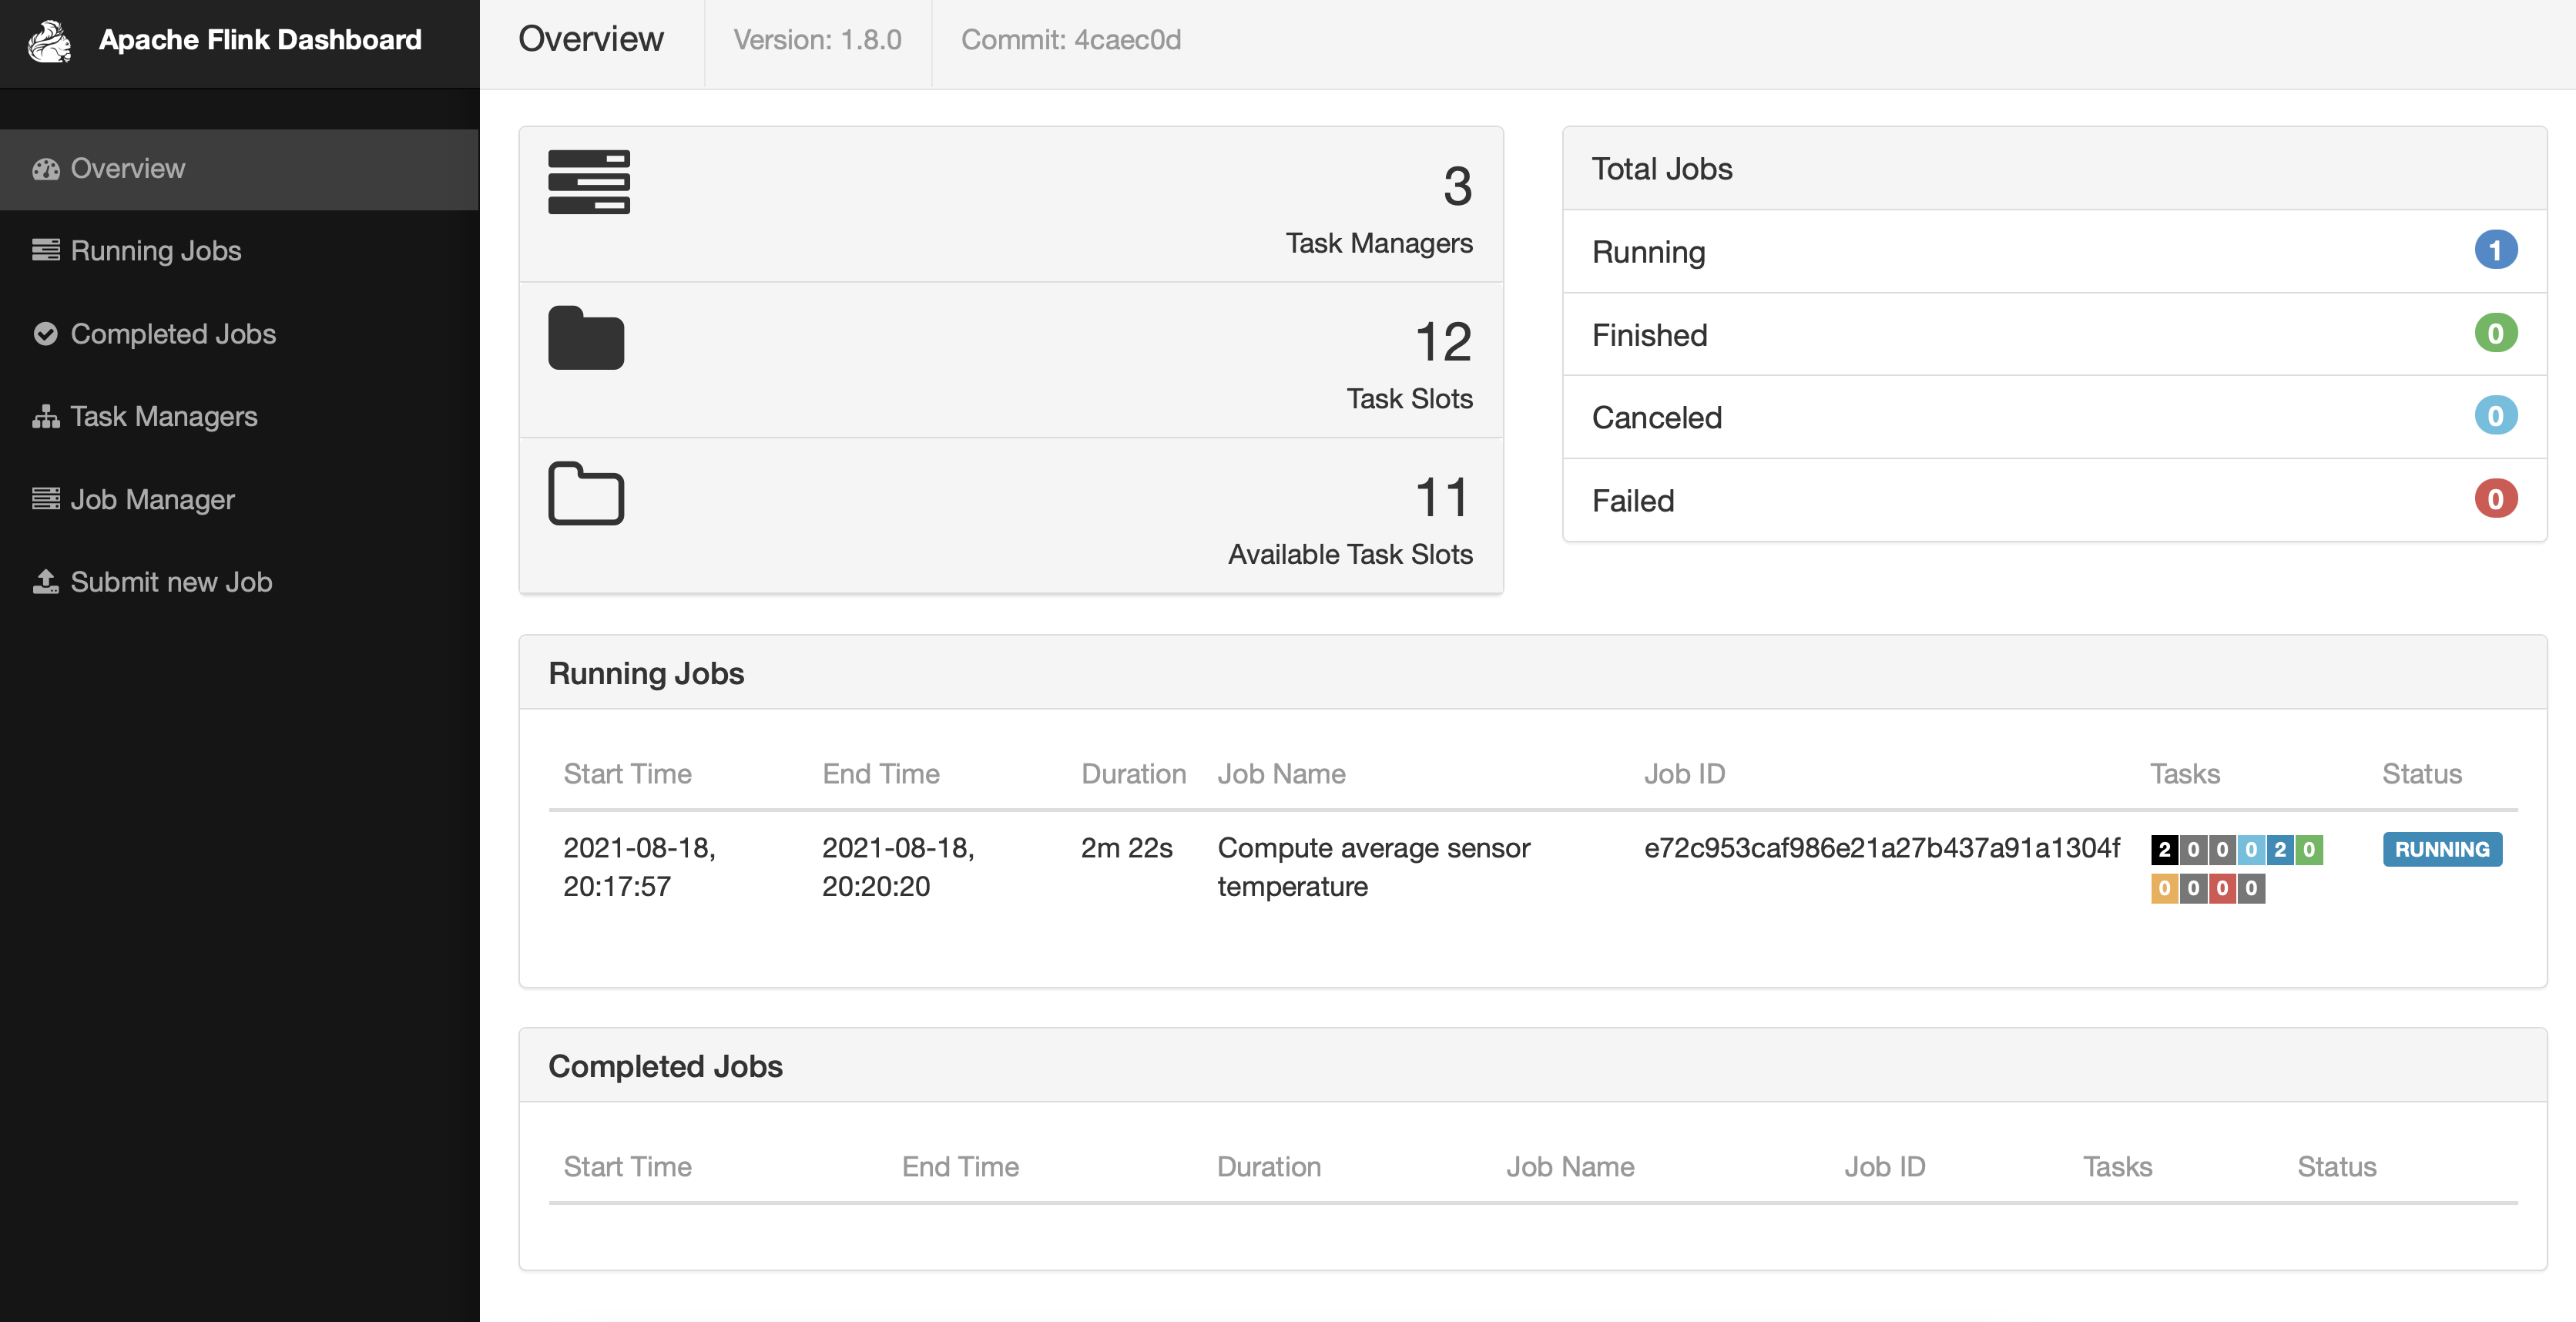Click the Overview dashboard icon in sidebar
This screenshot has width=2576, height=1322.
pyautogui.click(x=45, y=169)
